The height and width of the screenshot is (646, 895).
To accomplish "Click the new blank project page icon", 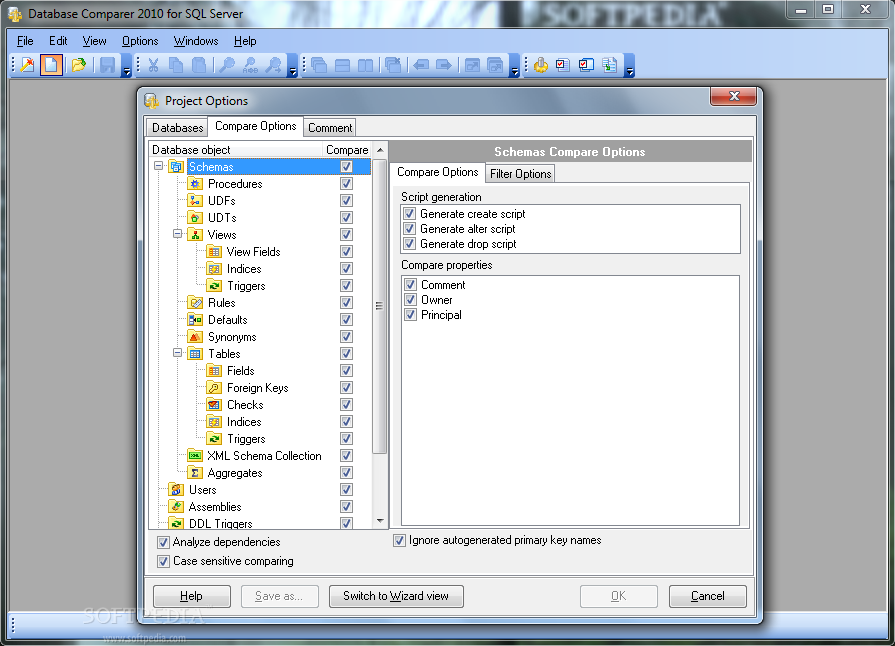I will coord(51,65).
